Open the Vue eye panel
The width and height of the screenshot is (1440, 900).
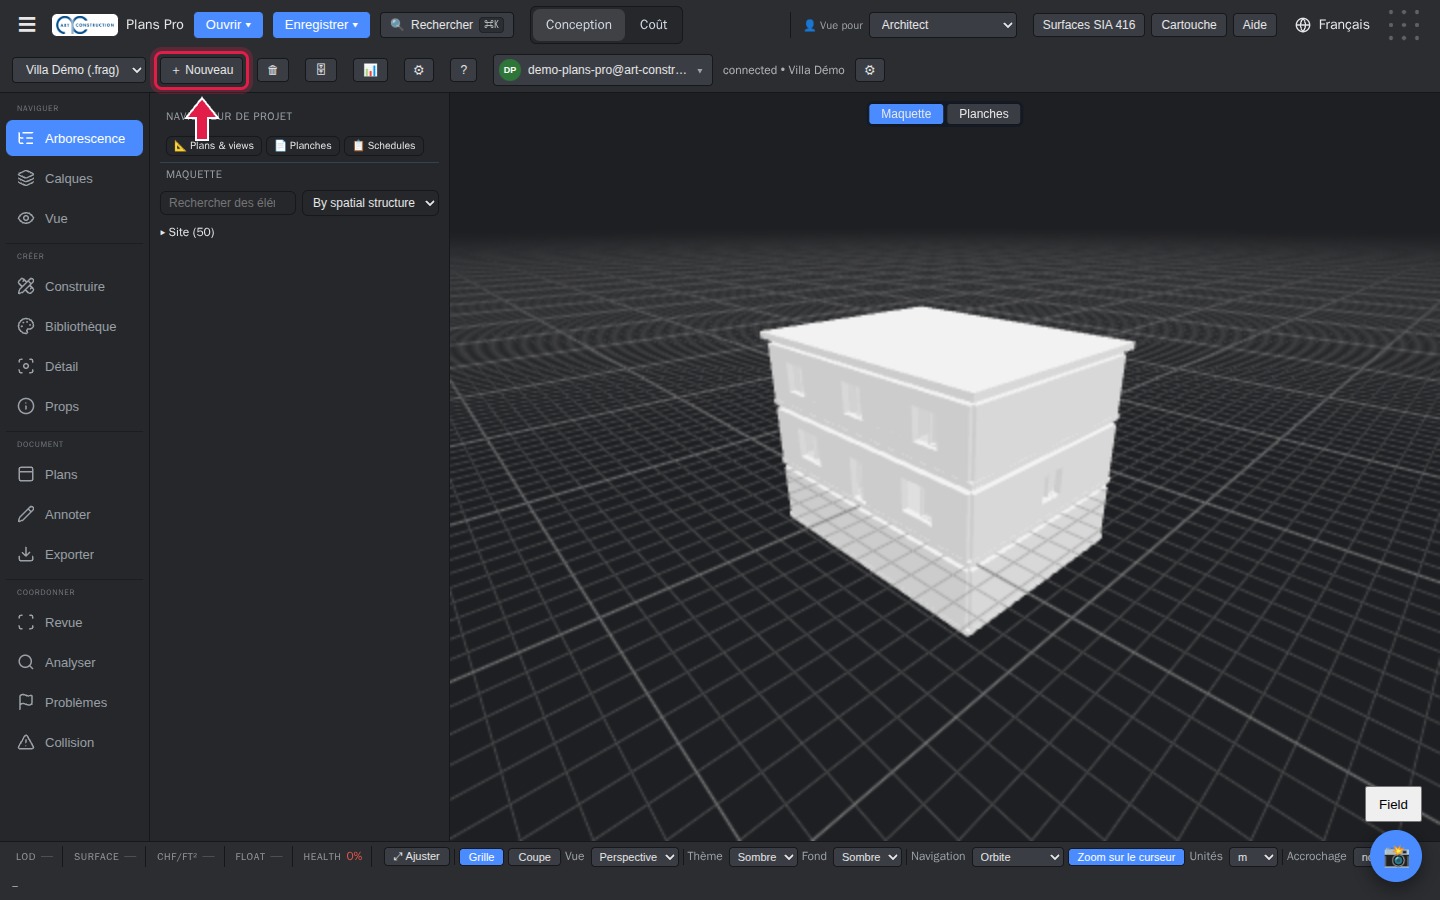pyautogui.click(x=74, y=218)
